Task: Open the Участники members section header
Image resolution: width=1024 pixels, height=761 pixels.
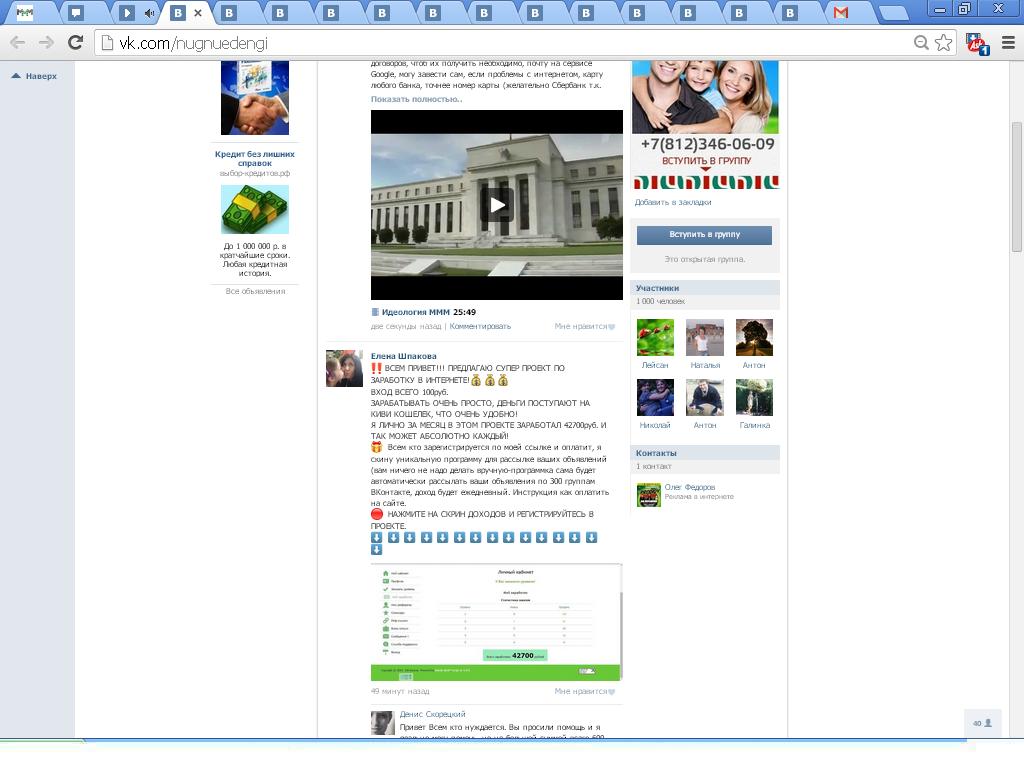Action: (x=705, y=288)
